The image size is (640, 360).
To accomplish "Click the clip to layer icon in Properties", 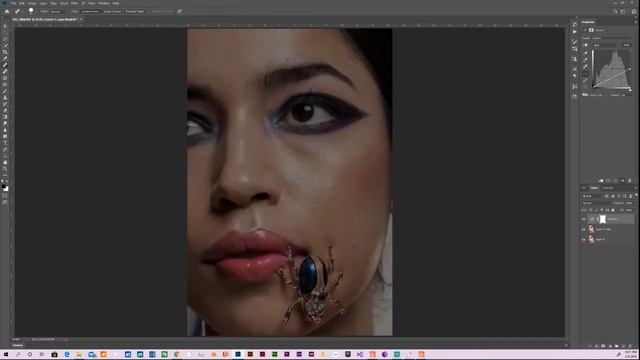I will click(601, 180).
